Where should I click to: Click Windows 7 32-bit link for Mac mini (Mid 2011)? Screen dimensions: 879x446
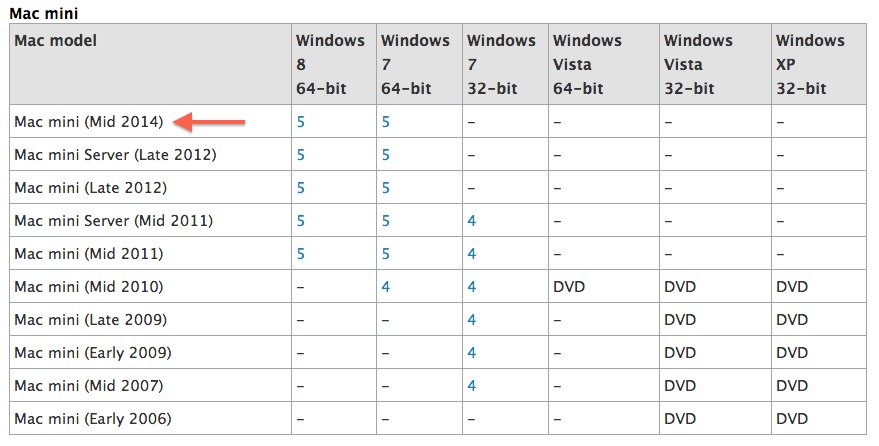pos(471,254)
